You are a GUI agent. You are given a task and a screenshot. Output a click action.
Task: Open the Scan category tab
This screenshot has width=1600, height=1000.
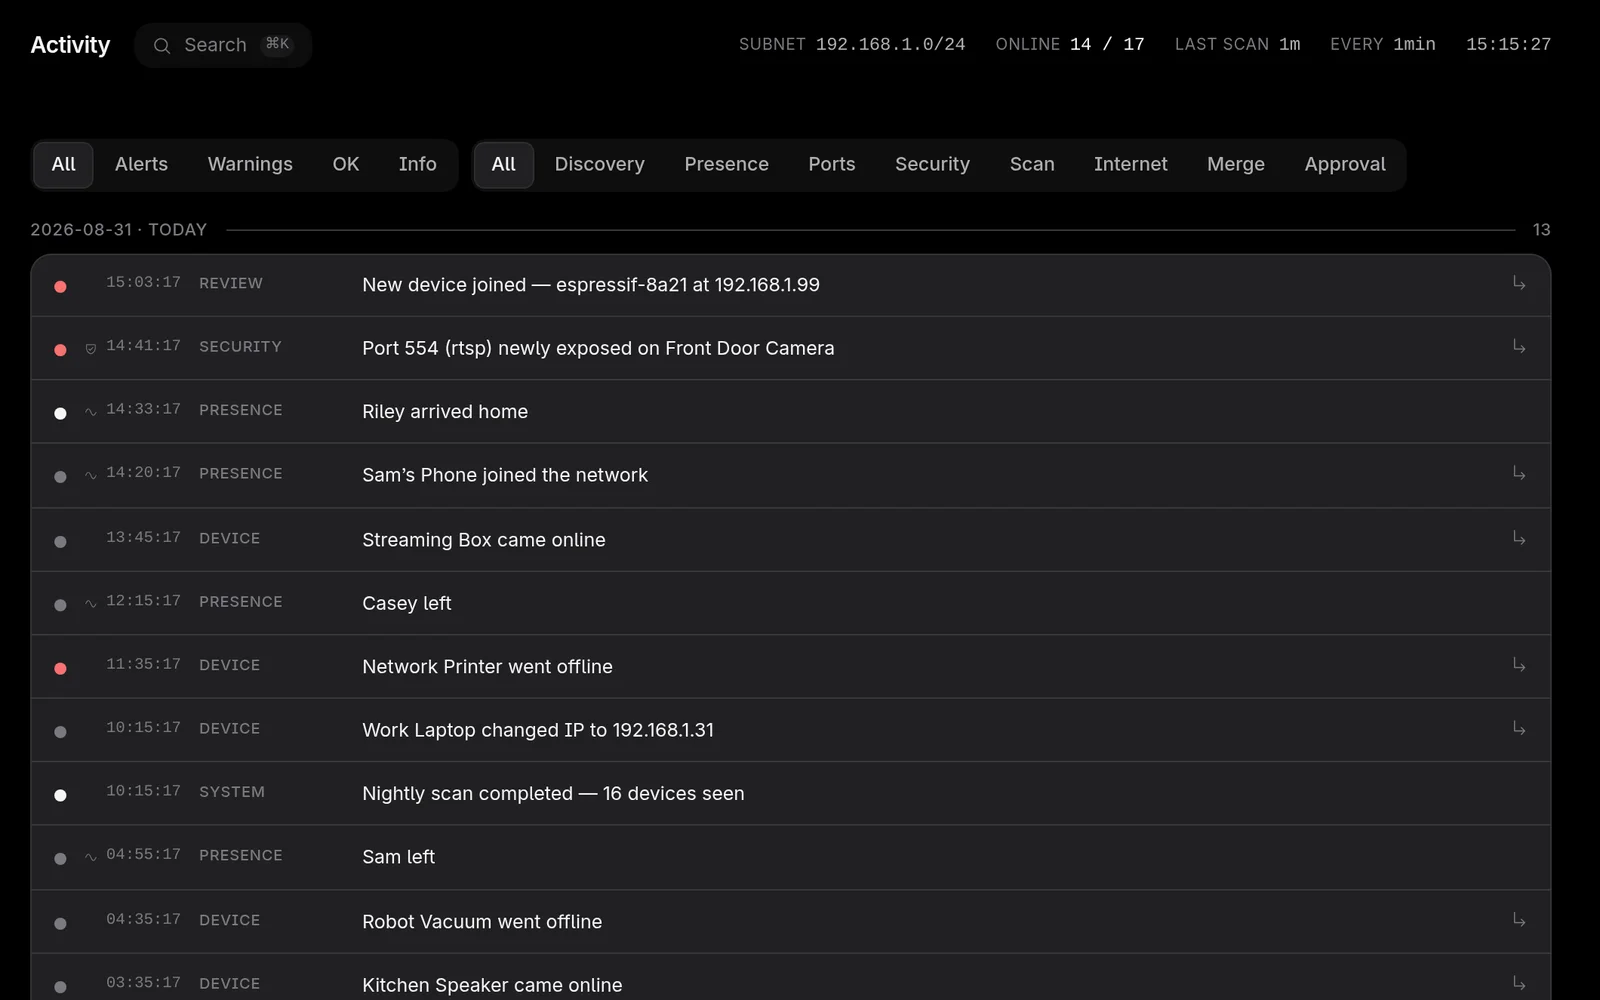click(1032, 165)
